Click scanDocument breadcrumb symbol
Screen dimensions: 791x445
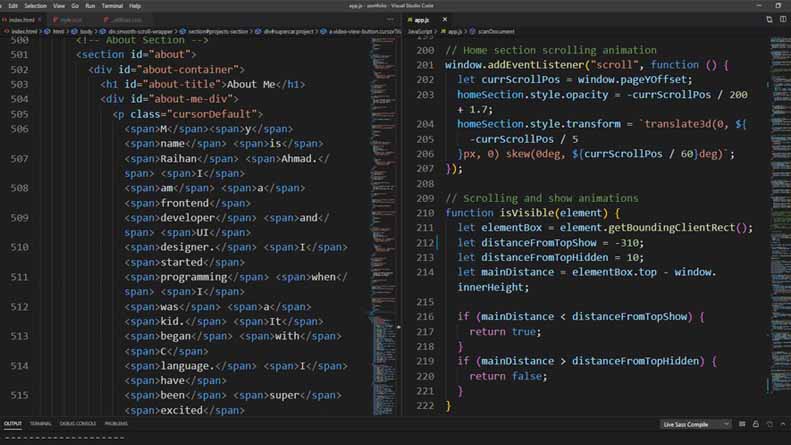496,31
